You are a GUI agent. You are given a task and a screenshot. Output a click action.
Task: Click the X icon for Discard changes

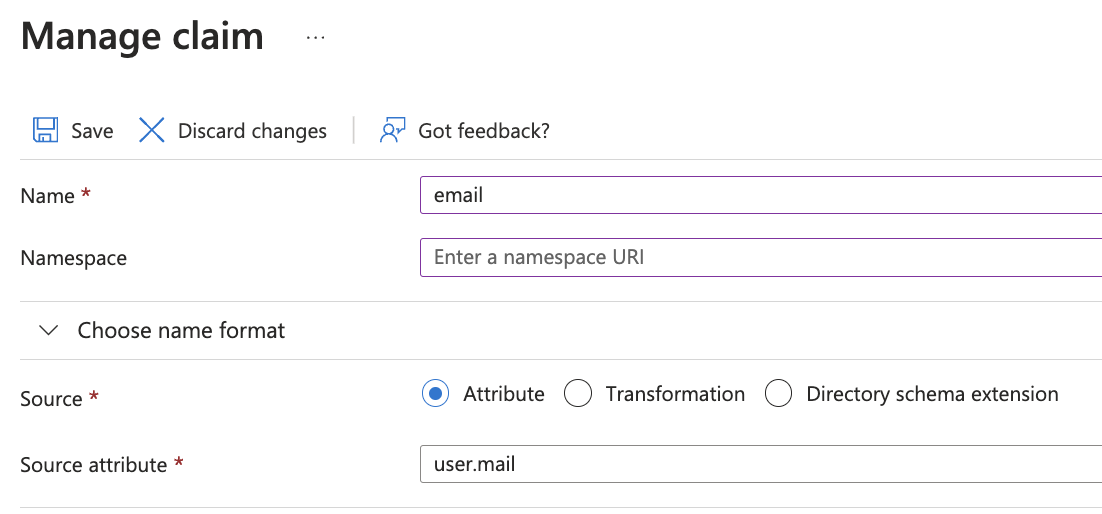pyautogui.click(x=152, y=131)
